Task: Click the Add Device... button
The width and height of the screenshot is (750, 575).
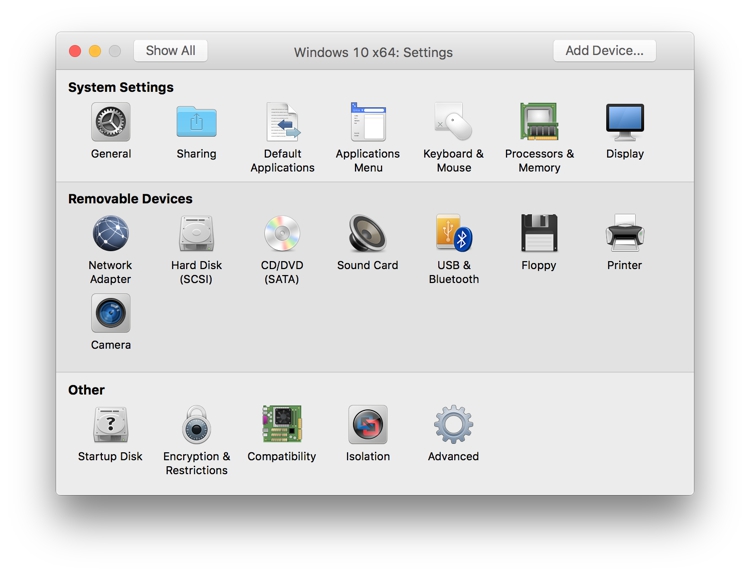Action: pos(605,51)
